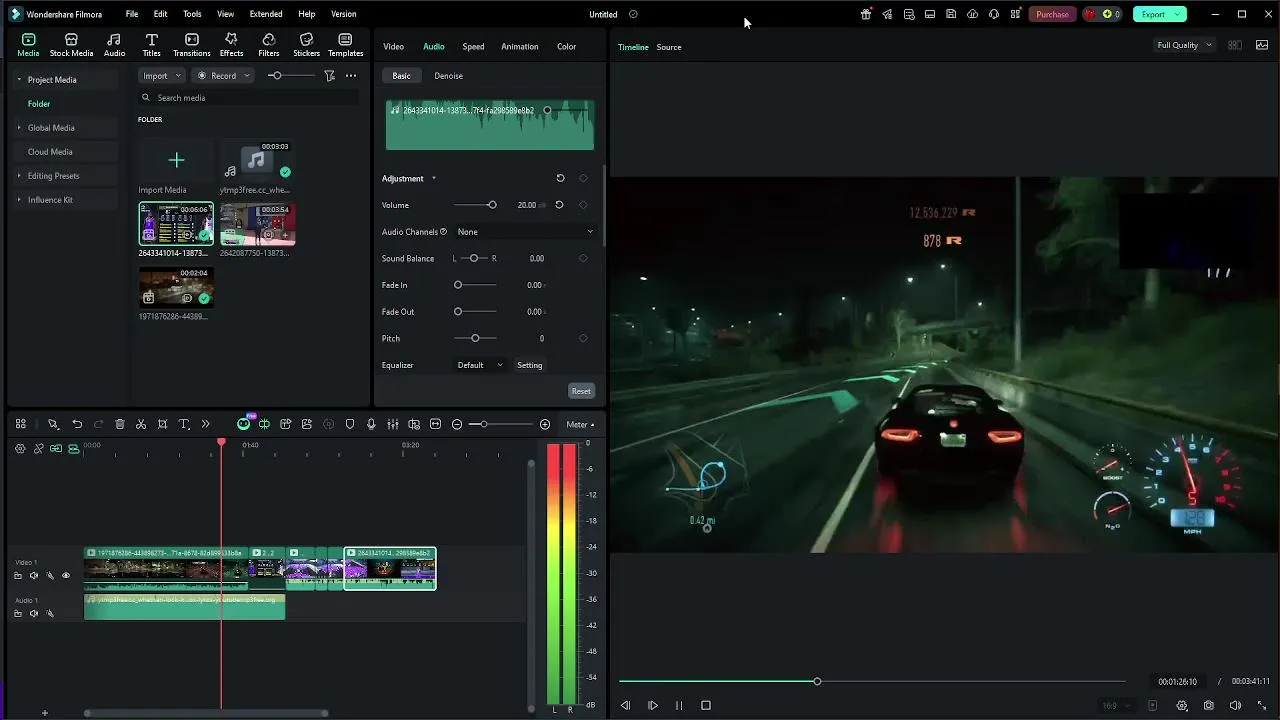Screen dimensions: 1280x720
Task: Open the Filters panel
Action: [269, 45]
